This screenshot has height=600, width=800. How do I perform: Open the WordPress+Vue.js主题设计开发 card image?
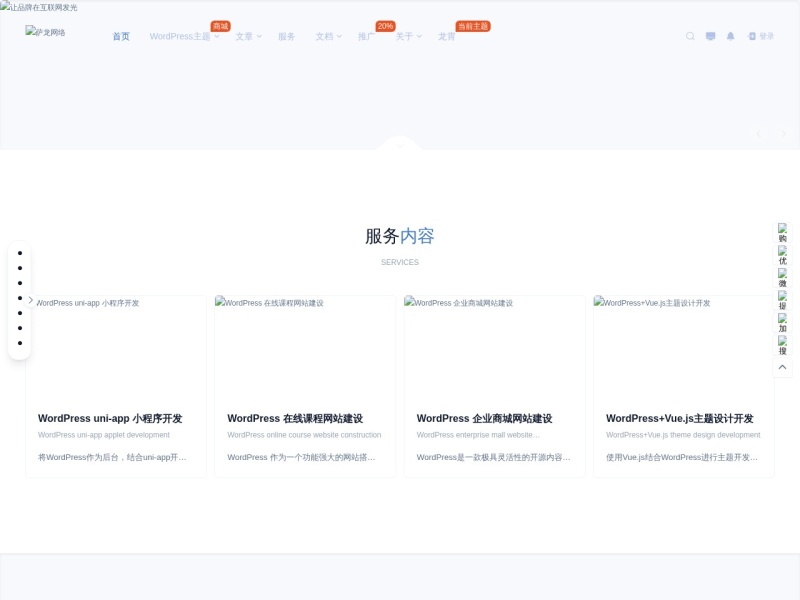684,346
